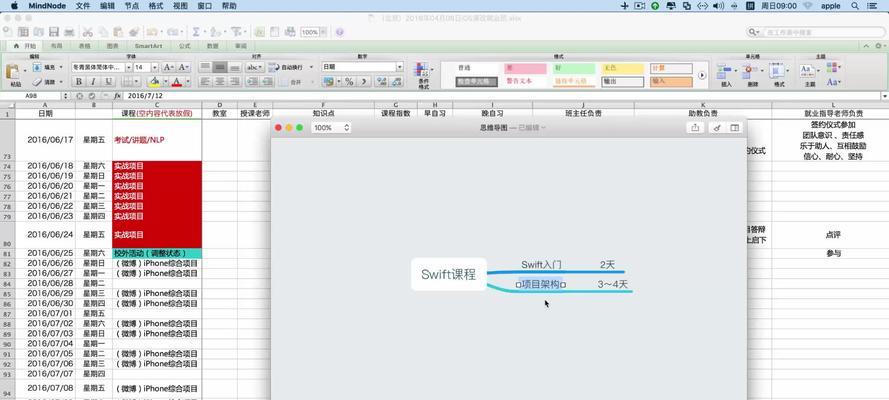The width and height of the screenshot is (889, 400).
Task: Click the formula bar showing 2016/7/12
Action: [x=503, y=96]
